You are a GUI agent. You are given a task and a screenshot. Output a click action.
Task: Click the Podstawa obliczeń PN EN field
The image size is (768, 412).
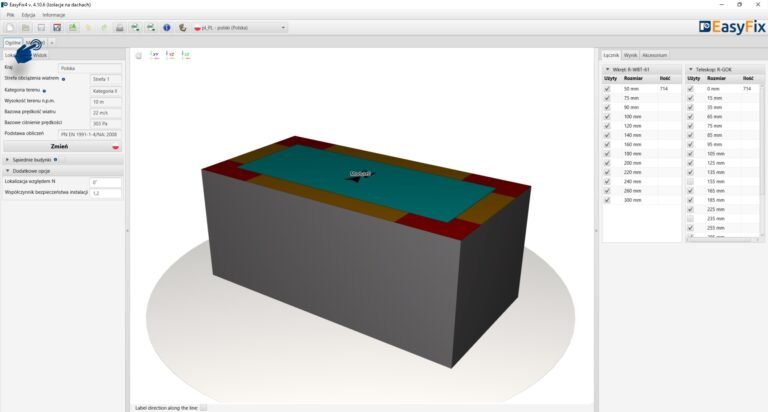[x=90, y=134]
